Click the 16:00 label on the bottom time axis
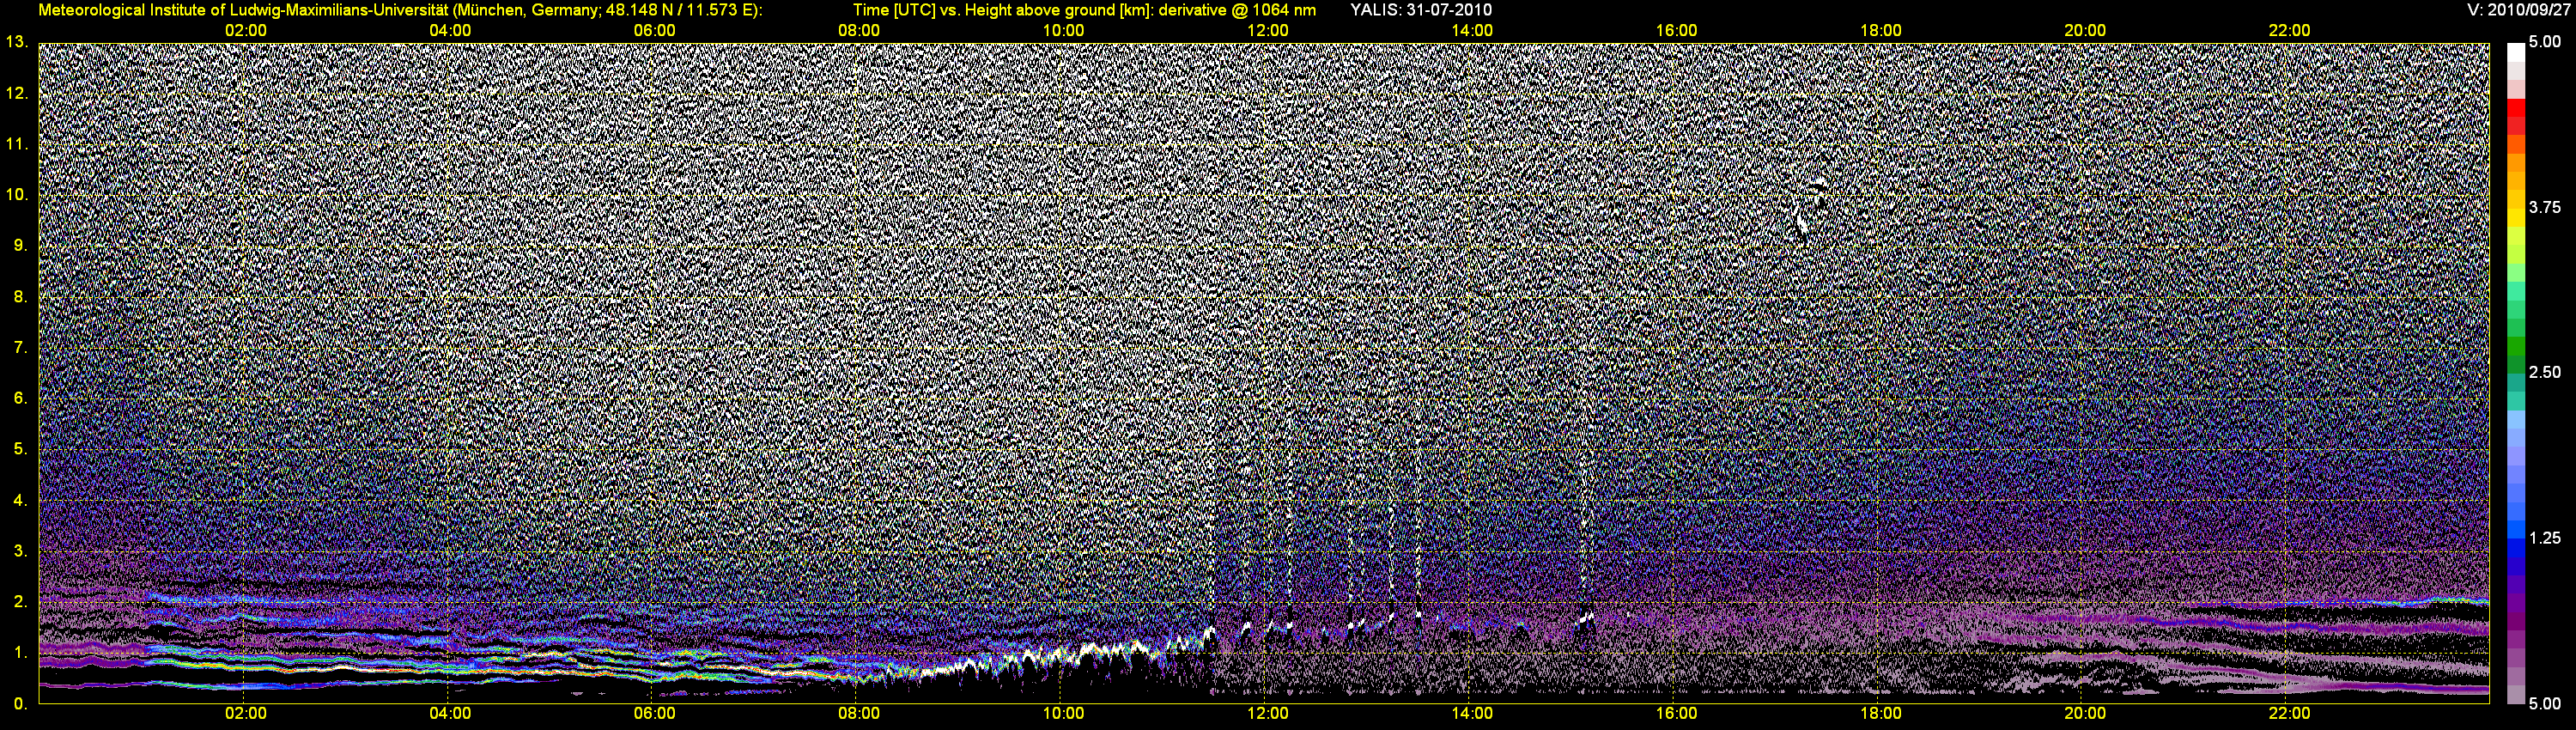Image resolution: width=2576 pixels, height=730 pixels. pyautogui.click(x=1676, y=713)
